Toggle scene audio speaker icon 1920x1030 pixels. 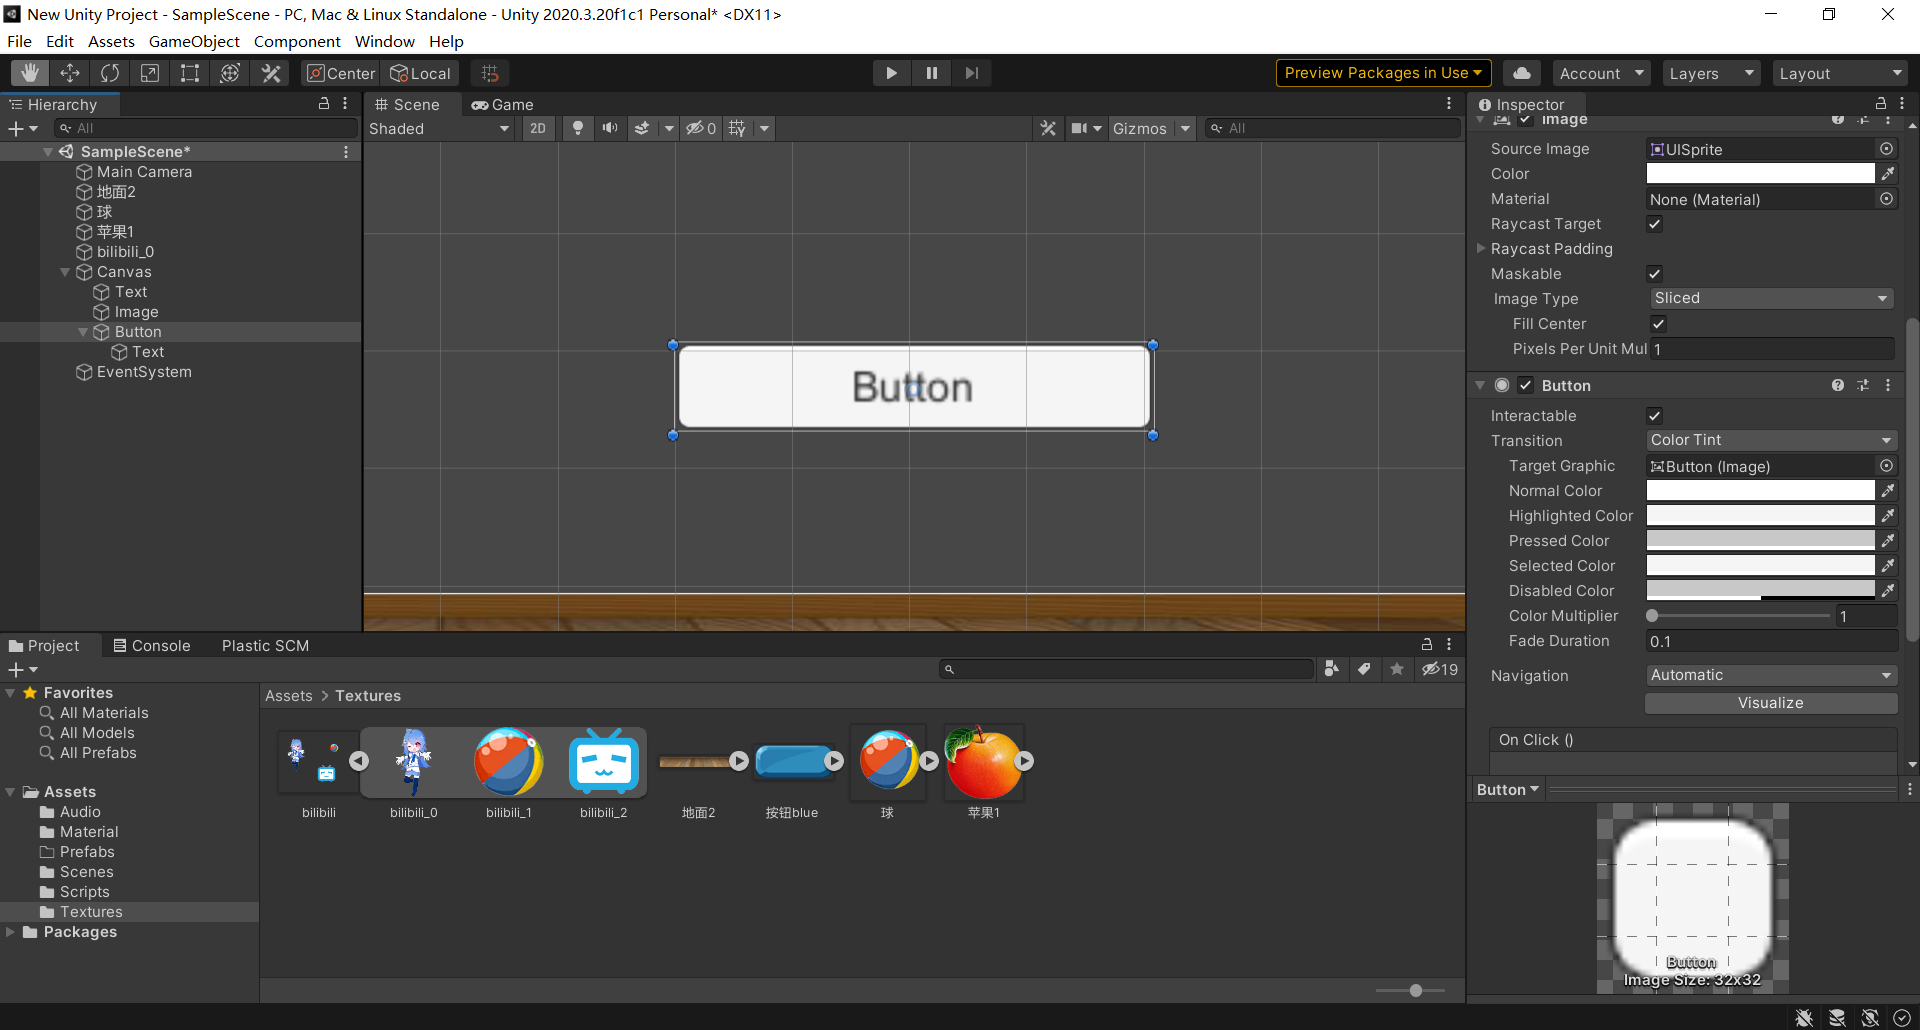609,128
